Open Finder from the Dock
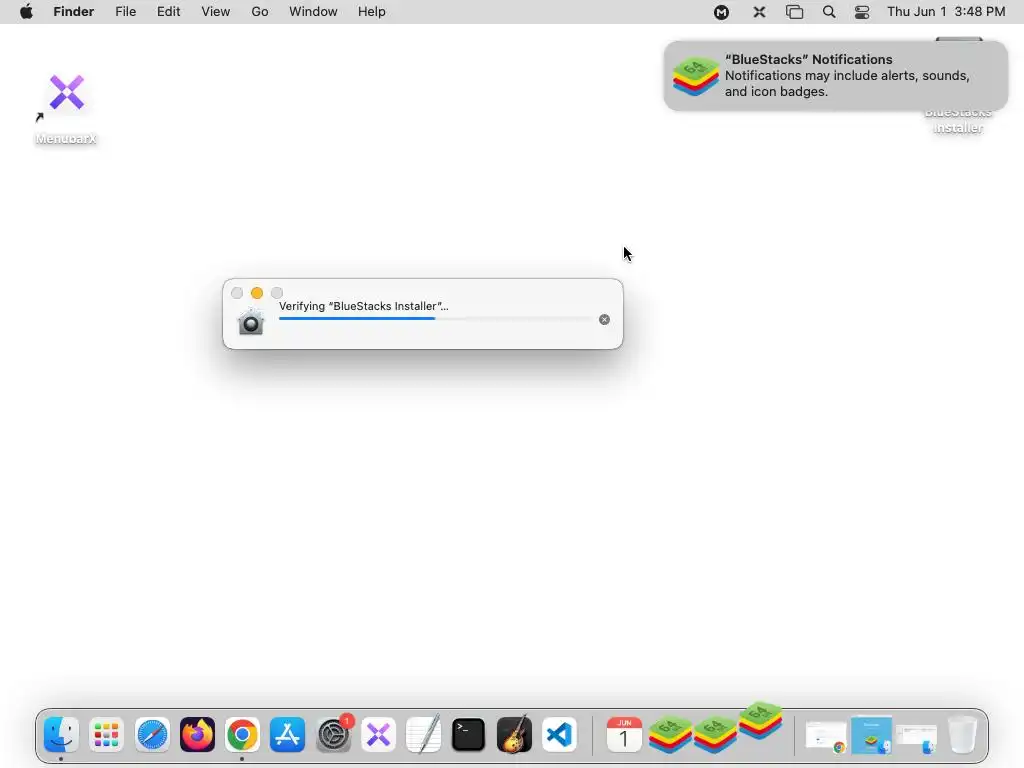Screen dimensions: 1024x768 61,735
